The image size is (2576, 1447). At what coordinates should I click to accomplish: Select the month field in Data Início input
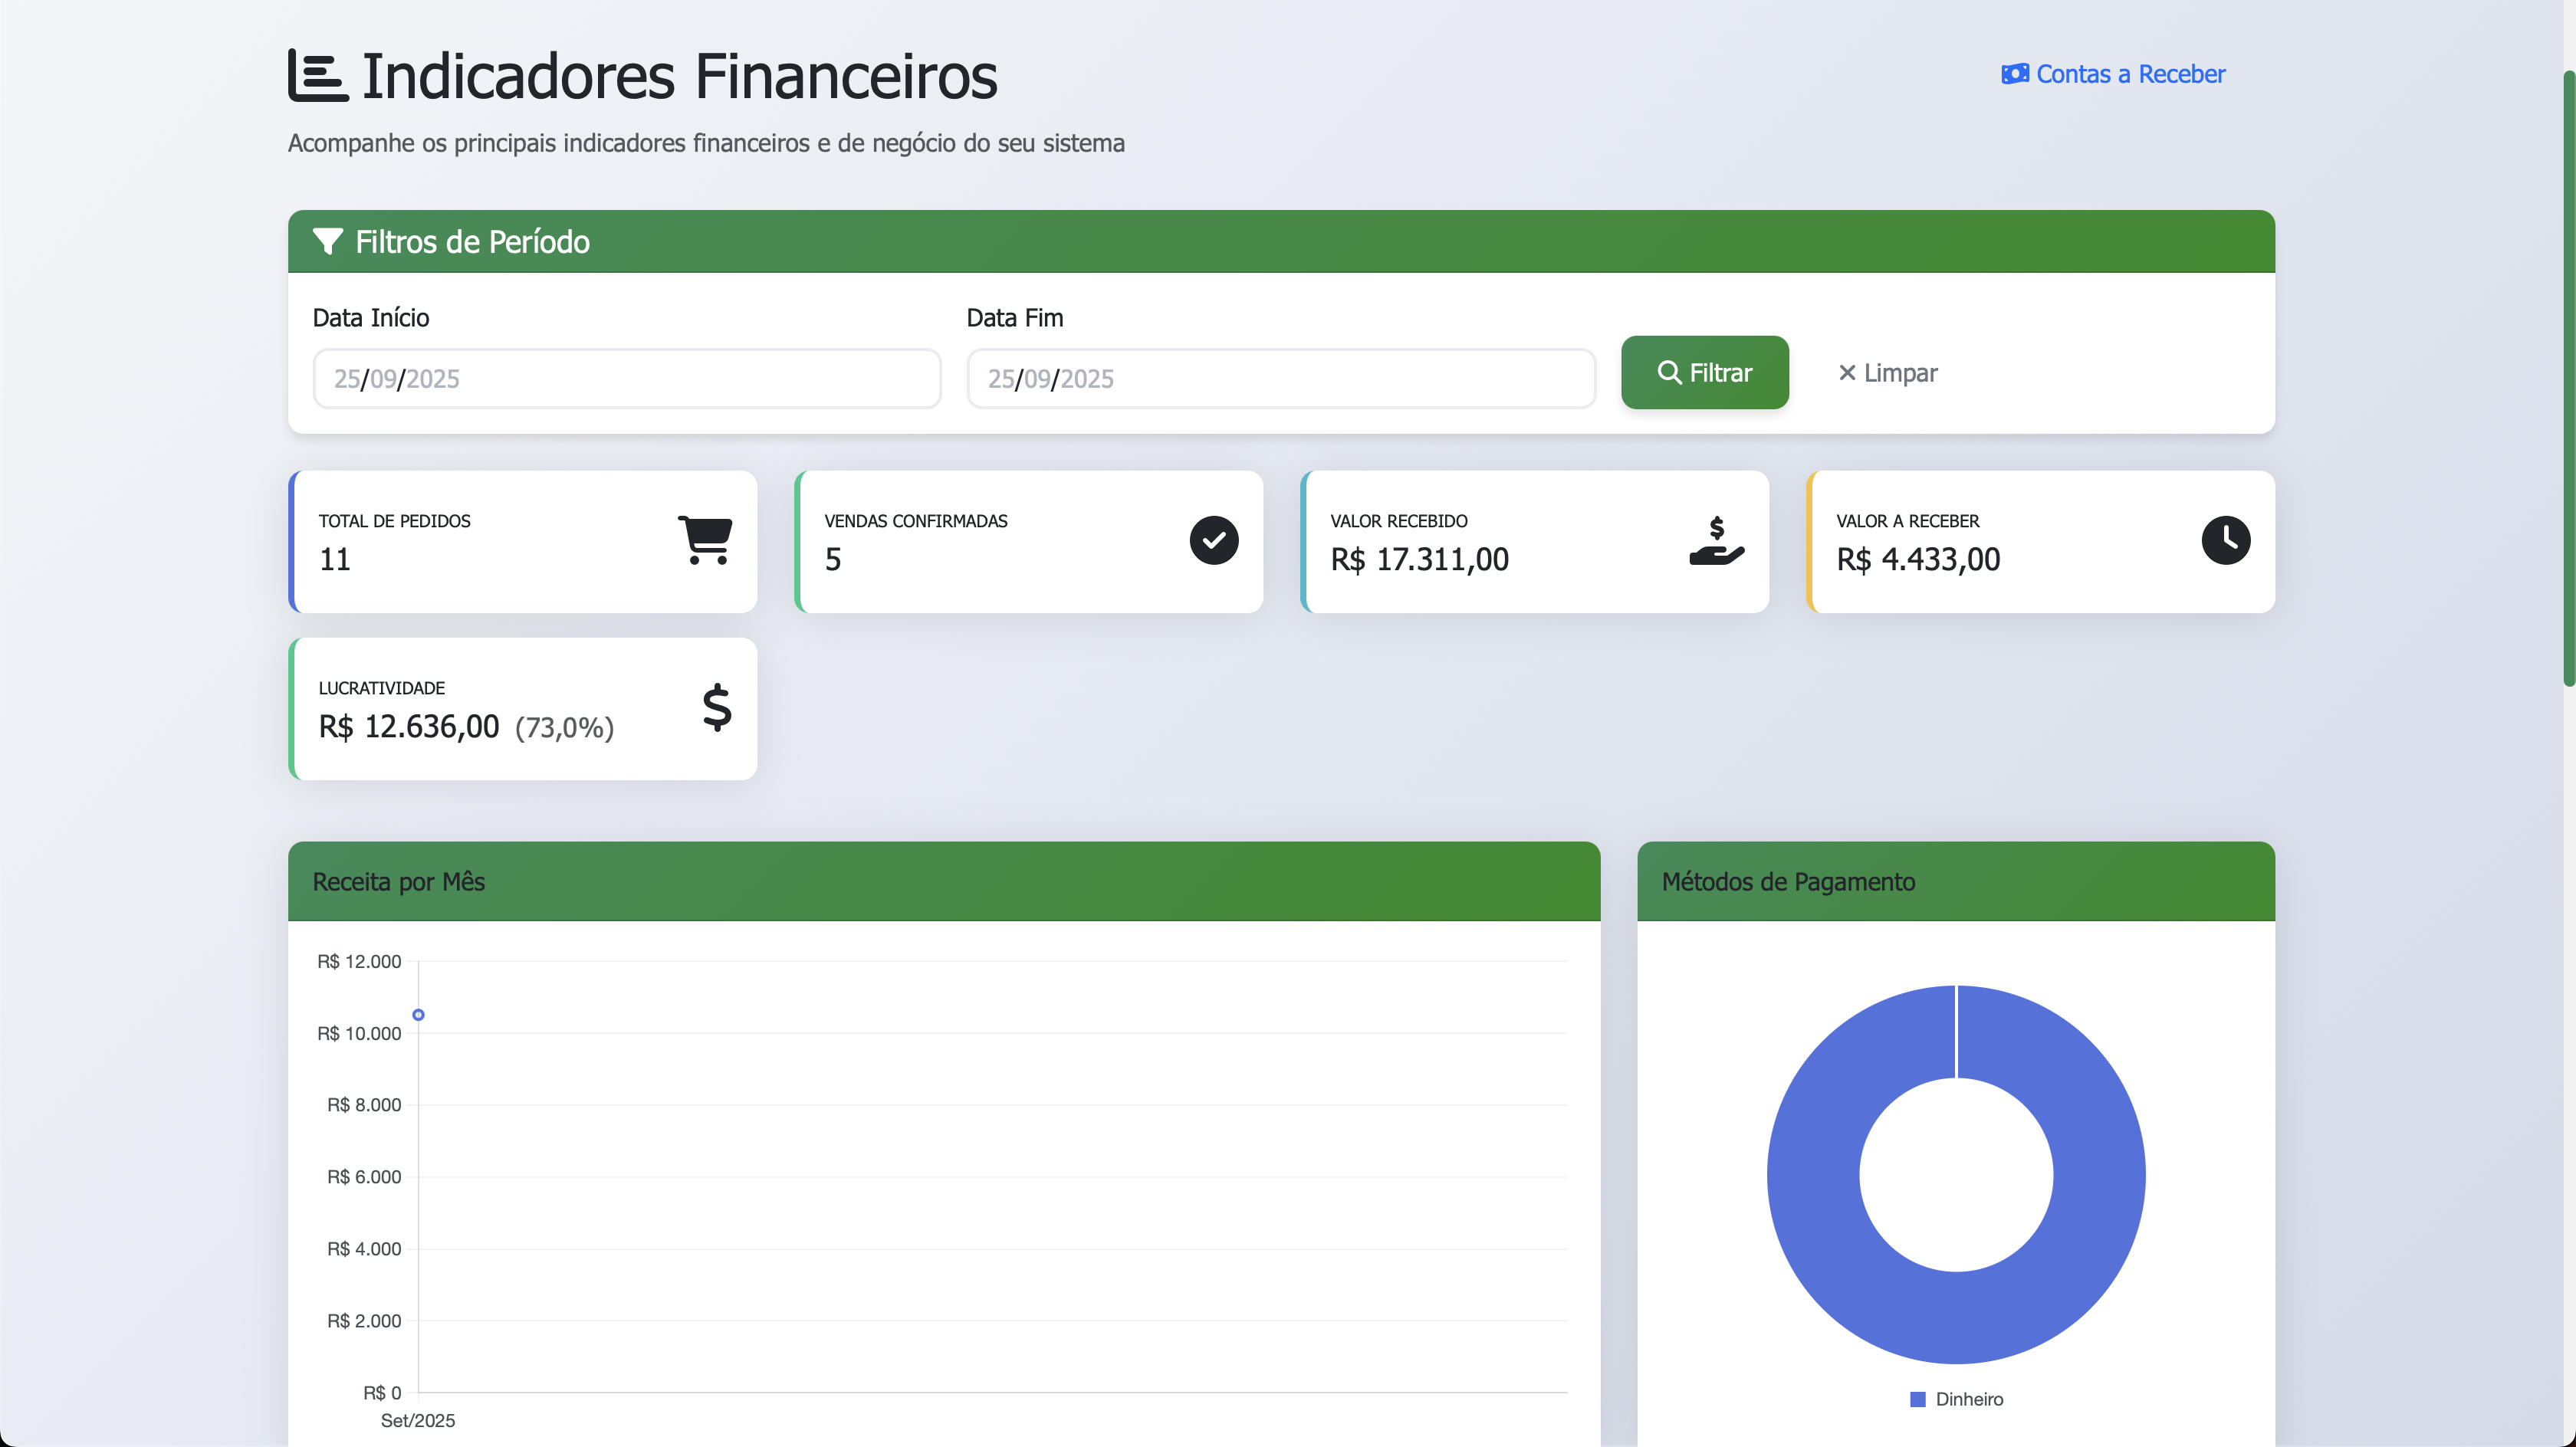pos(384,378)
